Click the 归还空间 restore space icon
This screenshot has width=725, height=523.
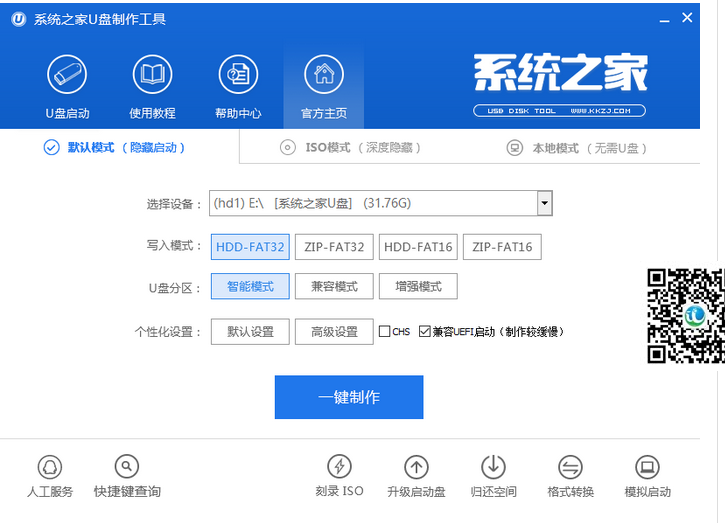click(493, 467)
